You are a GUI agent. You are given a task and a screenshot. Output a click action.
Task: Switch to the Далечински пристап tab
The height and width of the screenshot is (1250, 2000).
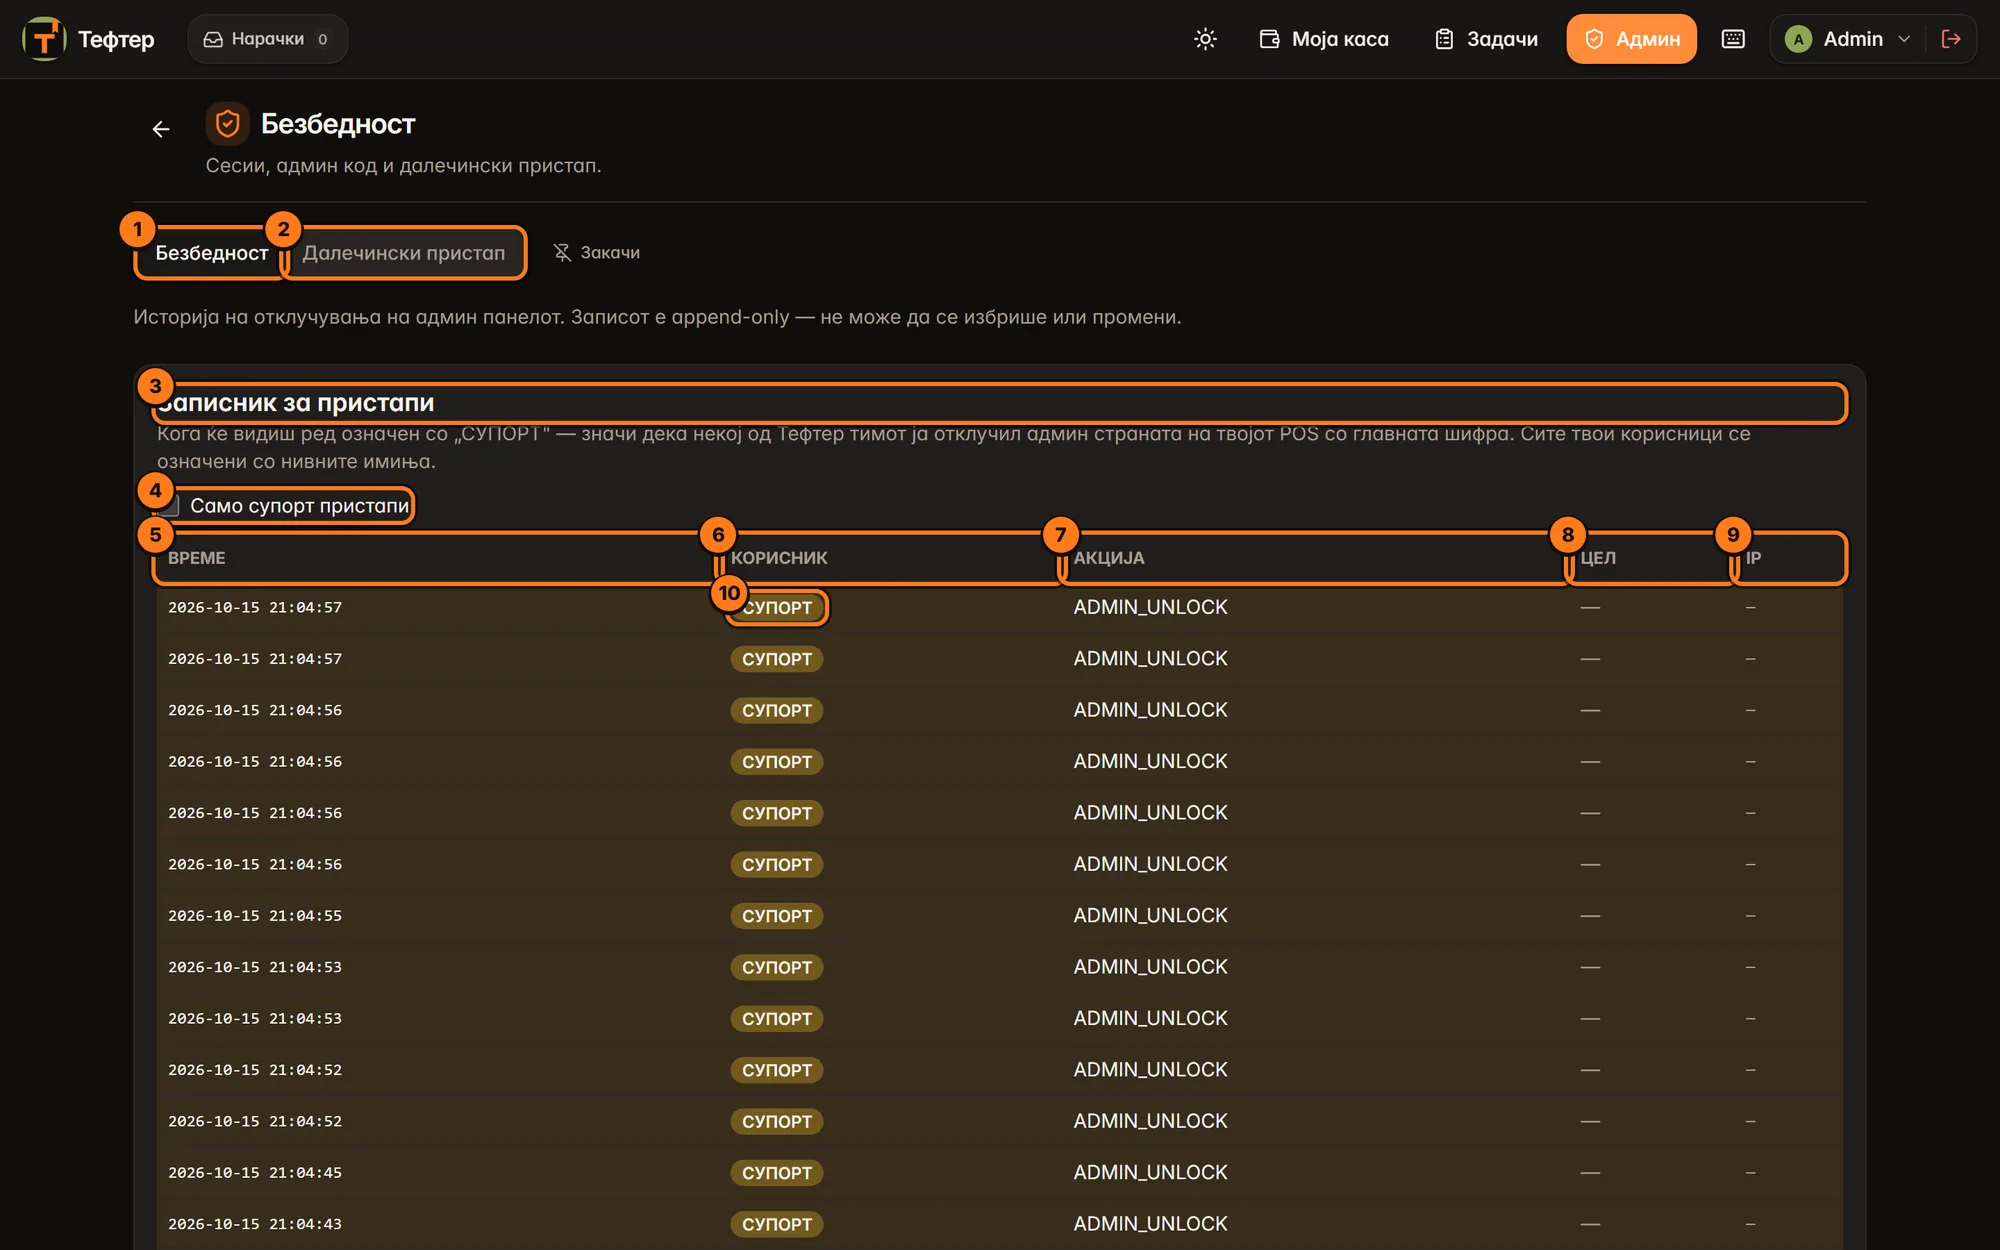coord(404,253)
